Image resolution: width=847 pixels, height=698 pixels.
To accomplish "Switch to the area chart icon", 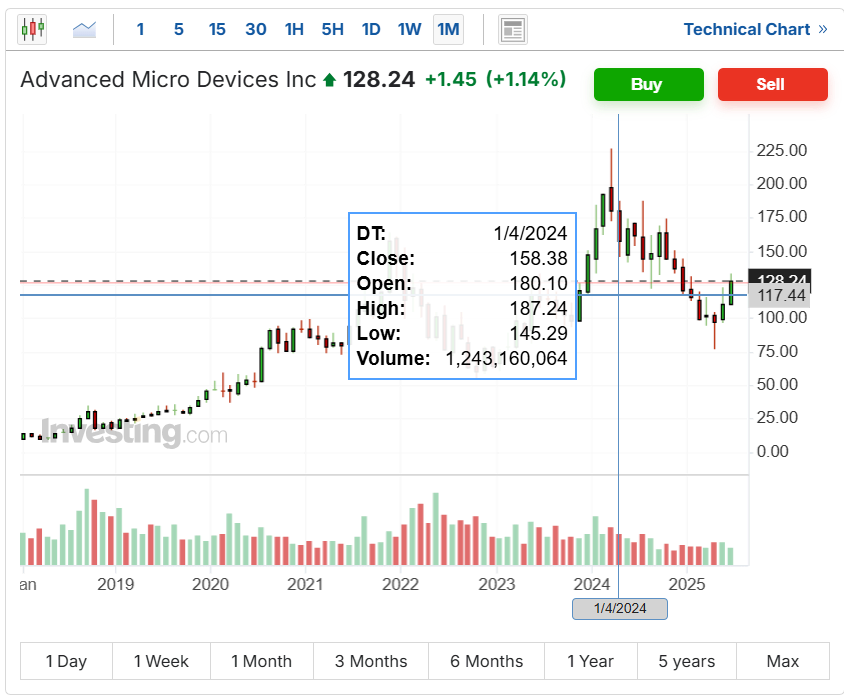I will tap(84, 29).
